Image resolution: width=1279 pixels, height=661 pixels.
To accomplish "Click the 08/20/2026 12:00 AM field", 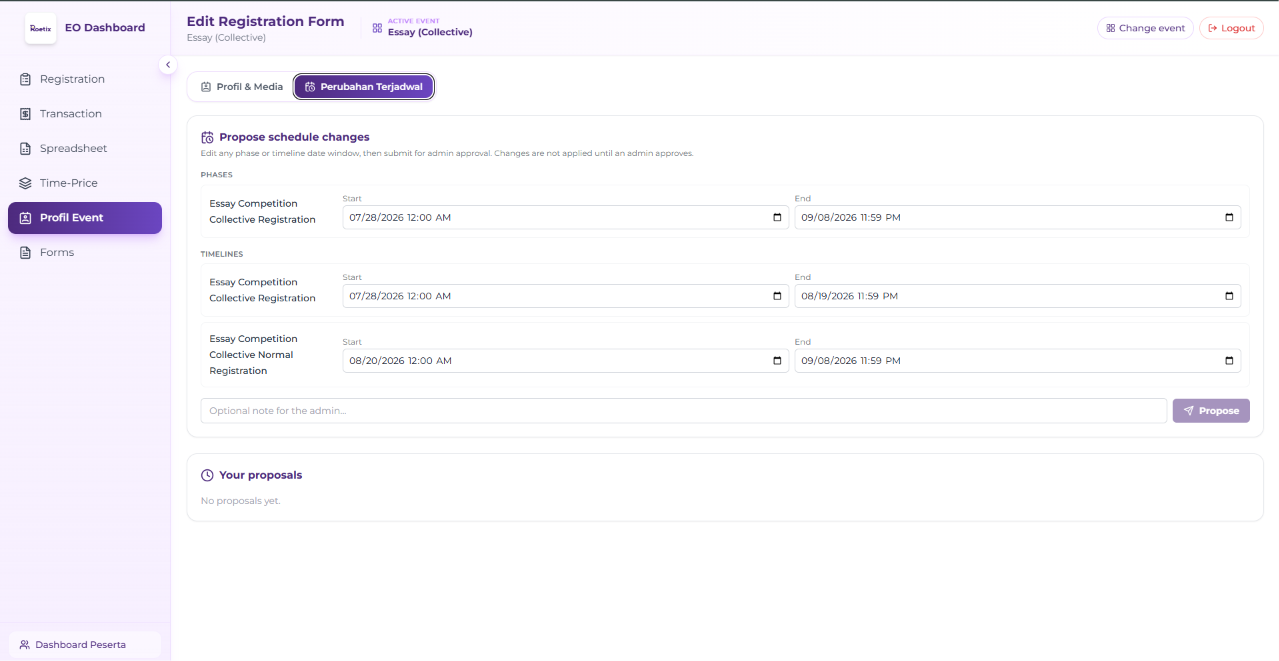I will point(565,361).
